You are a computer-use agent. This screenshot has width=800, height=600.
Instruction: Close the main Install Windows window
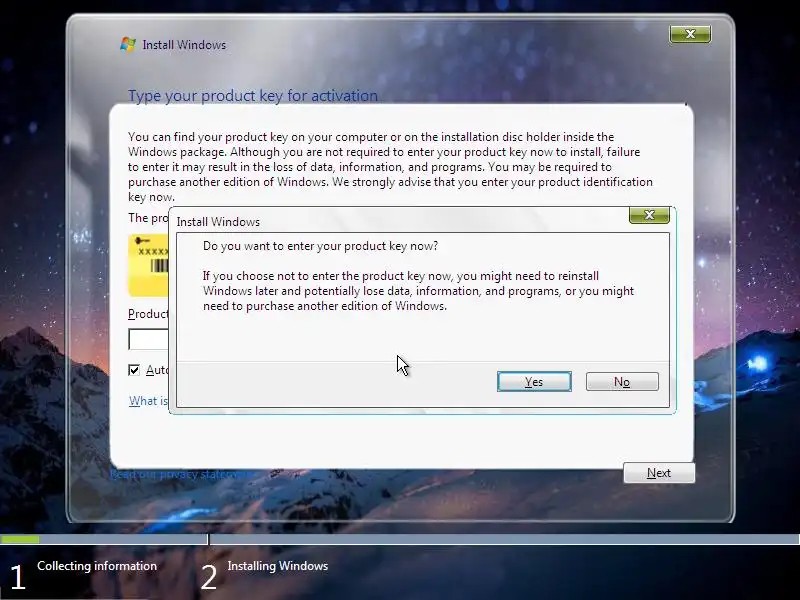point(690,34)
